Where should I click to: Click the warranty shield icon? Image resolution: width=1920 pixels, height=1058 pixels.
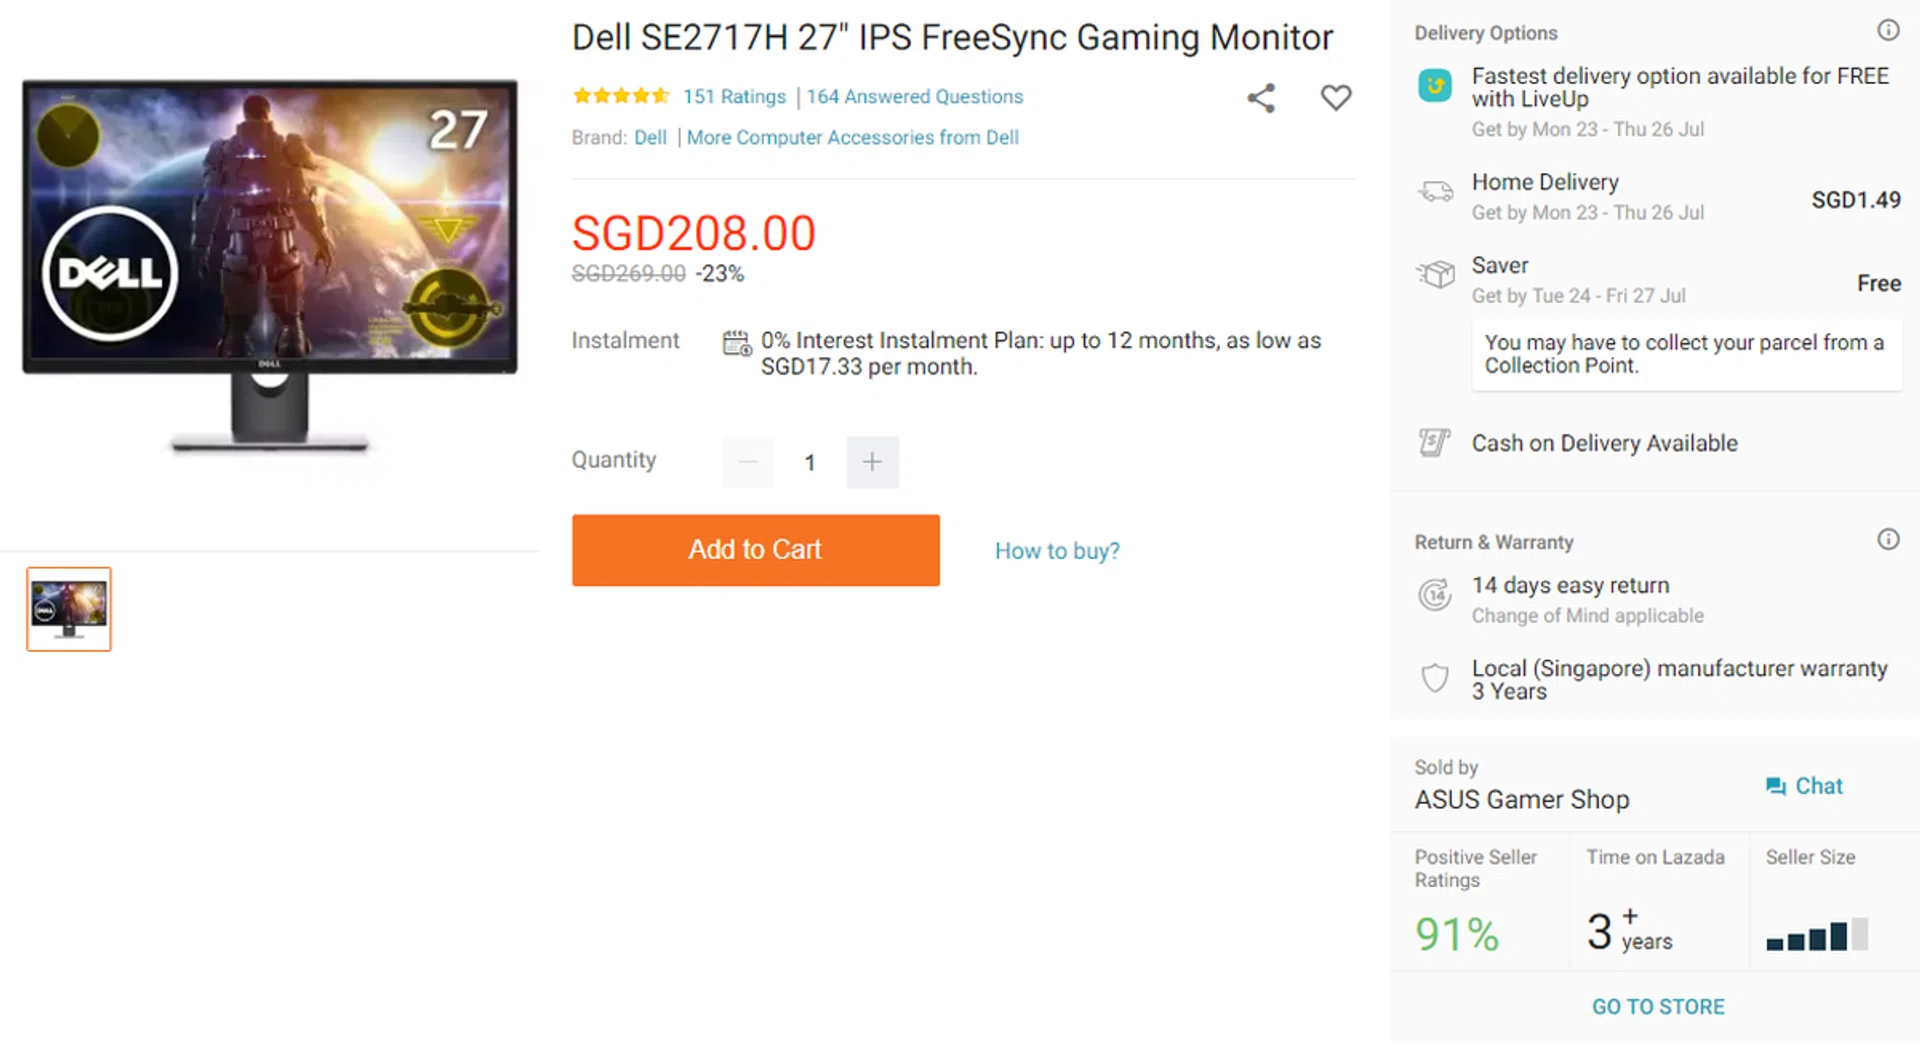click(x=1435, y=678)
